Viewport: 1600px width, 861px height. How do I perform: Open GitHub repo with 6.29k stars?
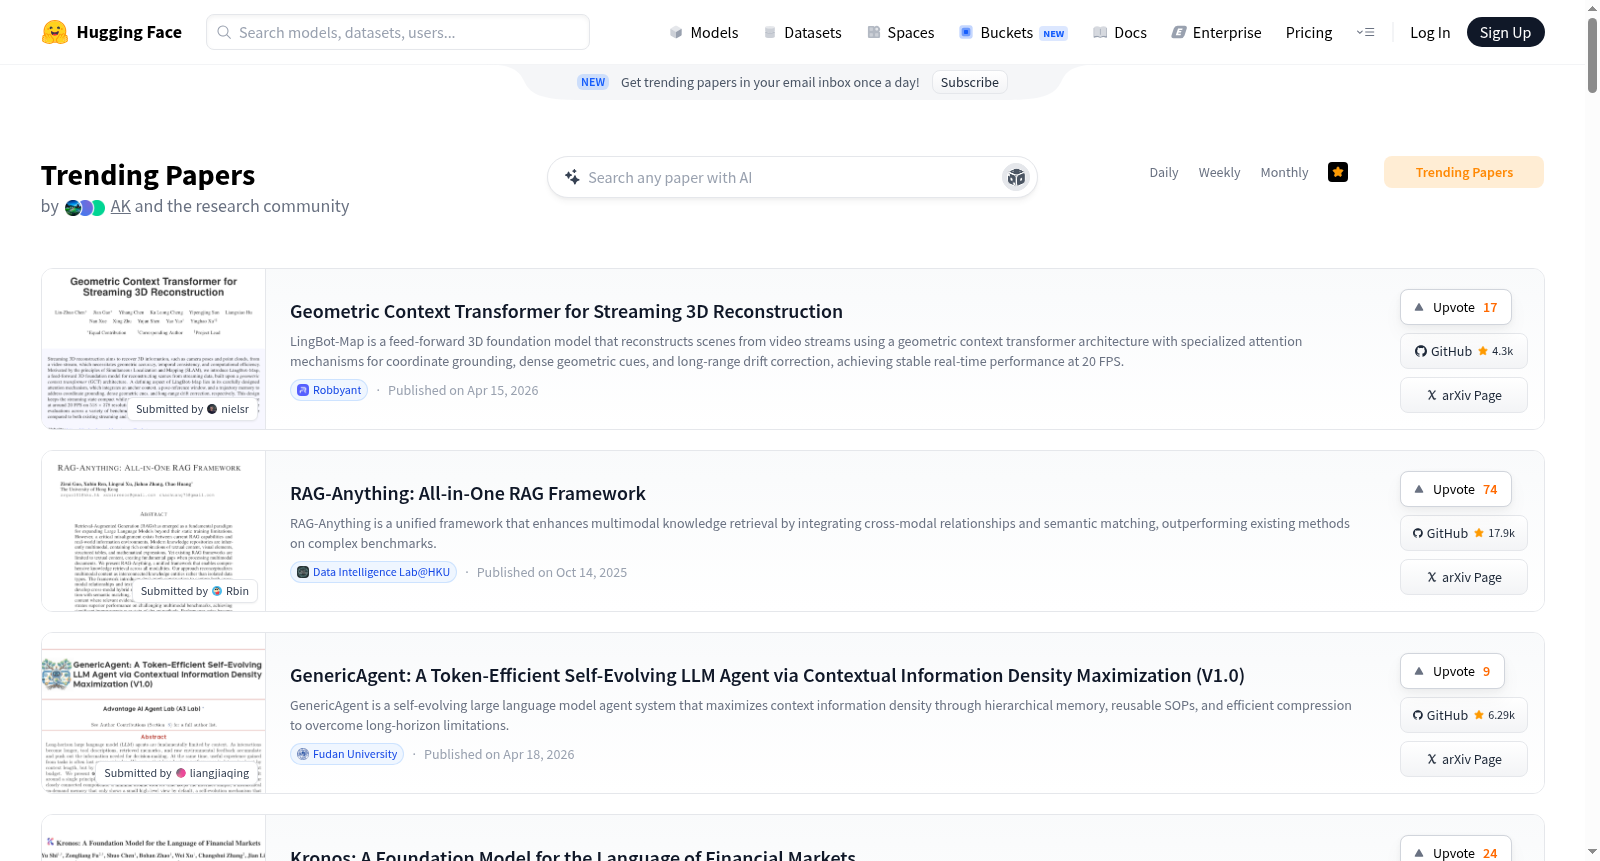[x=1464, y=715]
